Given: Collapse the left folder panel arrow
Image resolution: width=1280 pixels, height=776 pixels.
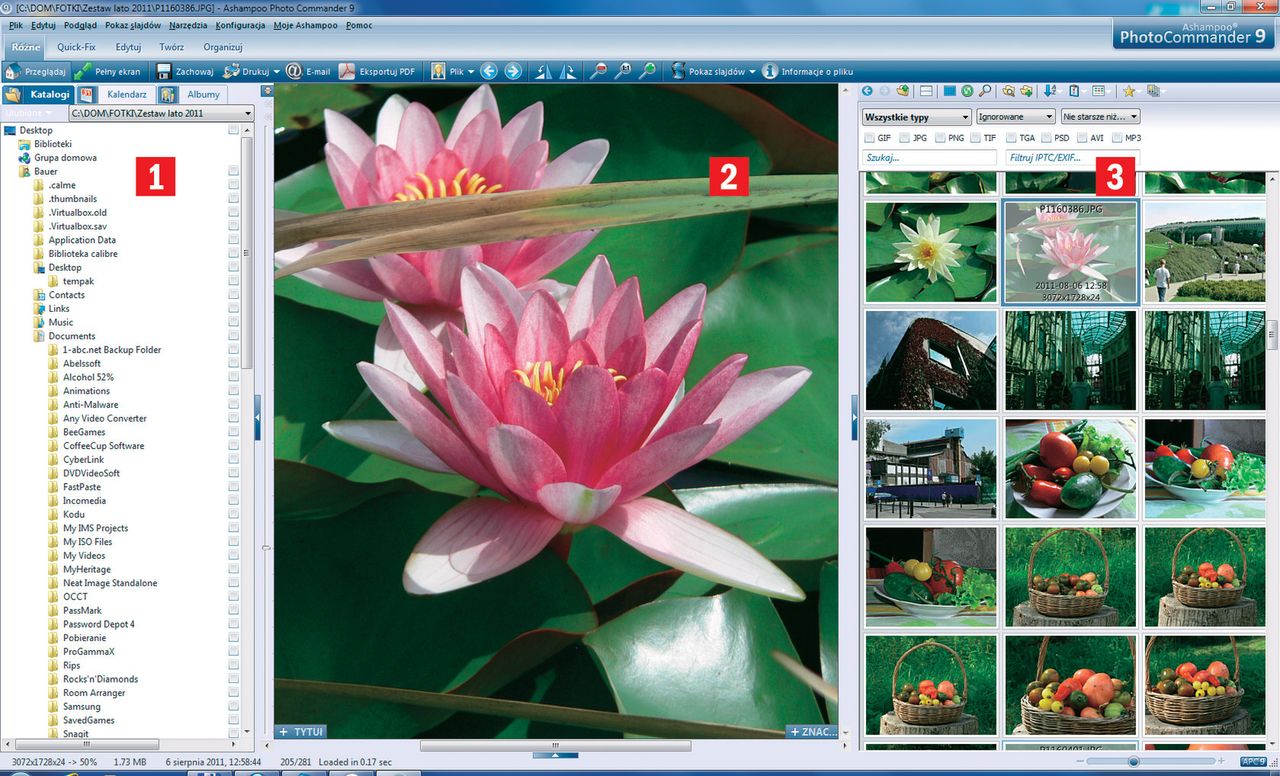Looking at the screenshot, I should point(257,417).
